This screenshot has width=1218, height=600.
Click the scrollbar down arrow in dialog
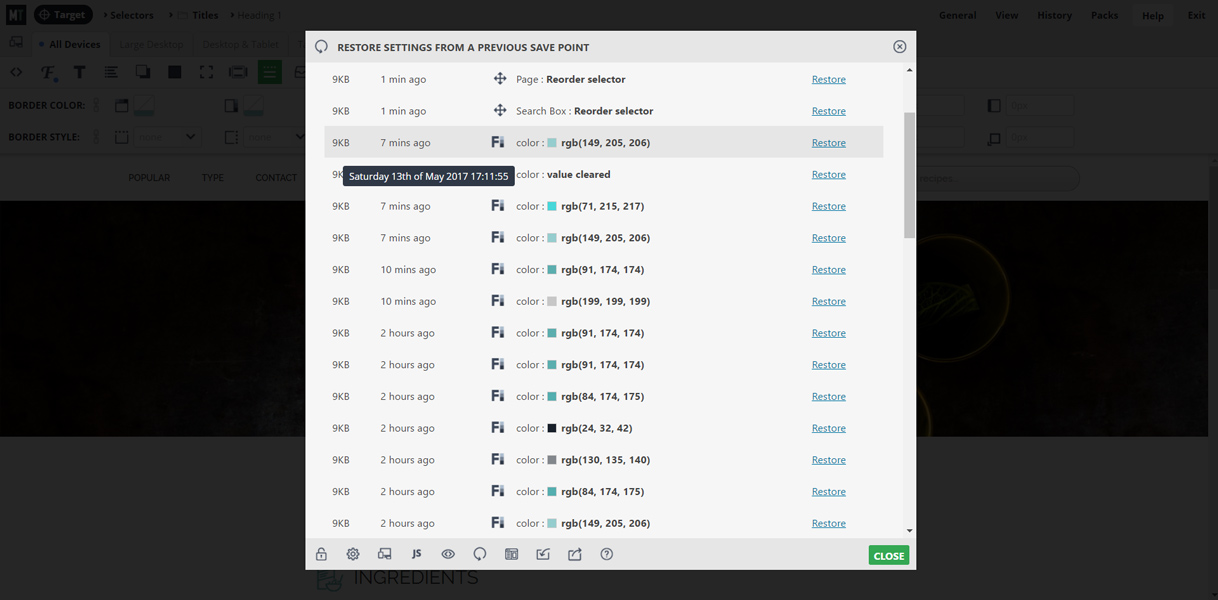(x=909, y=531)
